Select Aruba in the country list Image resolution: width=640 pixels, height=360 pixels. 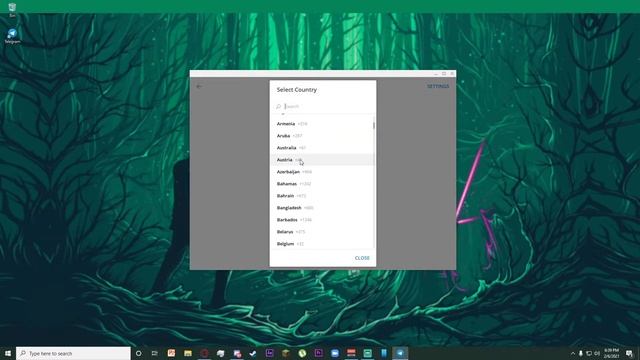coord(322,136)
